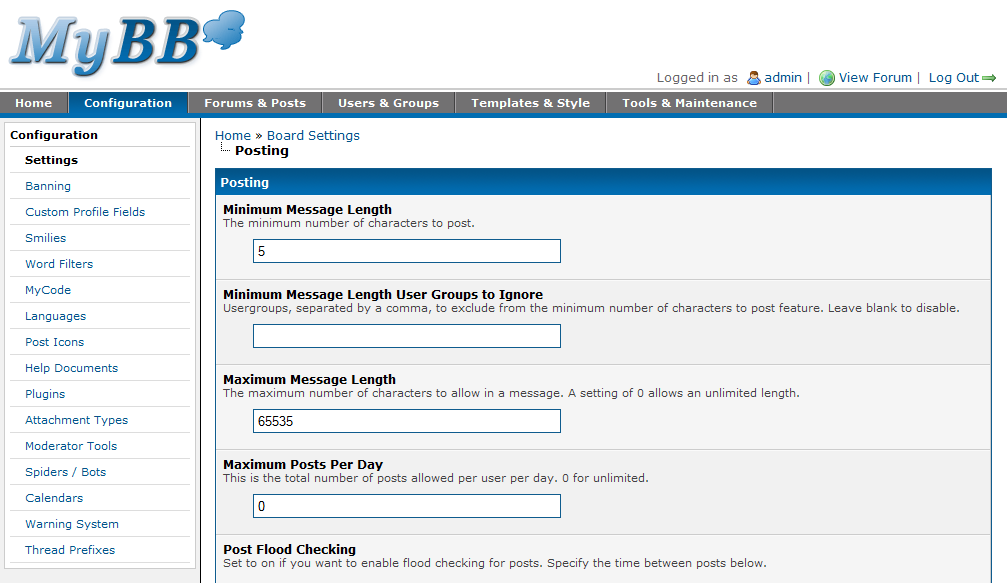Switch to Forums & Posts tab
This screenshot has height=583, width=1007.
255,103
